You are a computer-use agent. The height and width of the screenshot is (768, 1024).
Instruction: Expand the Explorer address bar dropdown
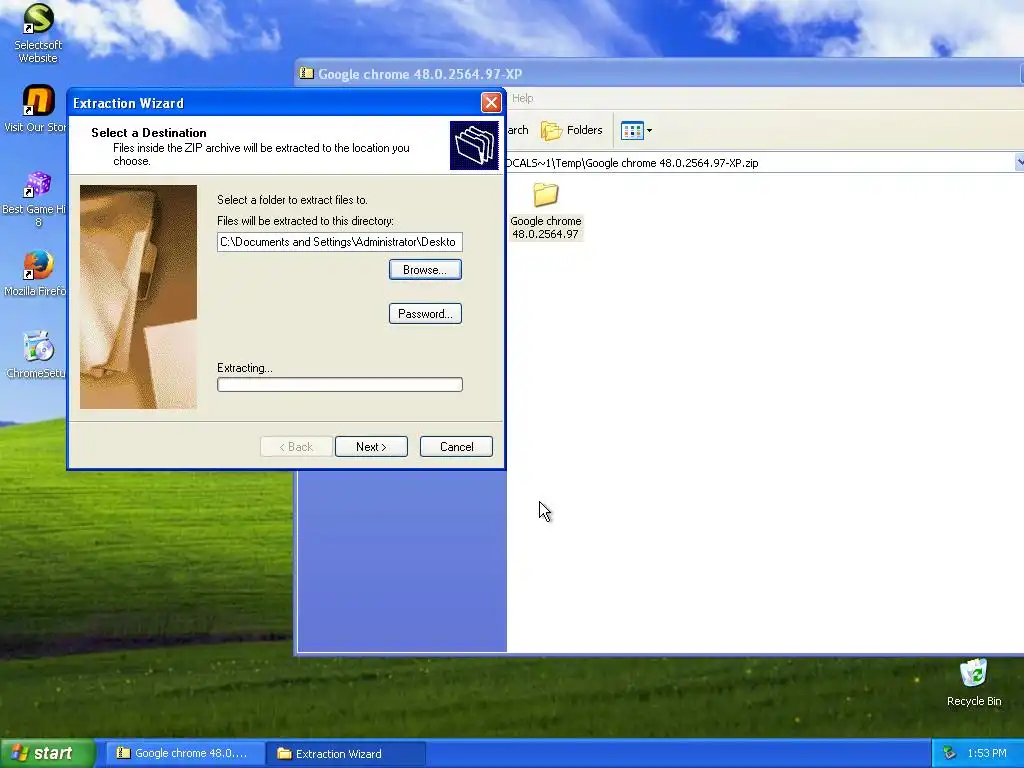pos(1019,163)
